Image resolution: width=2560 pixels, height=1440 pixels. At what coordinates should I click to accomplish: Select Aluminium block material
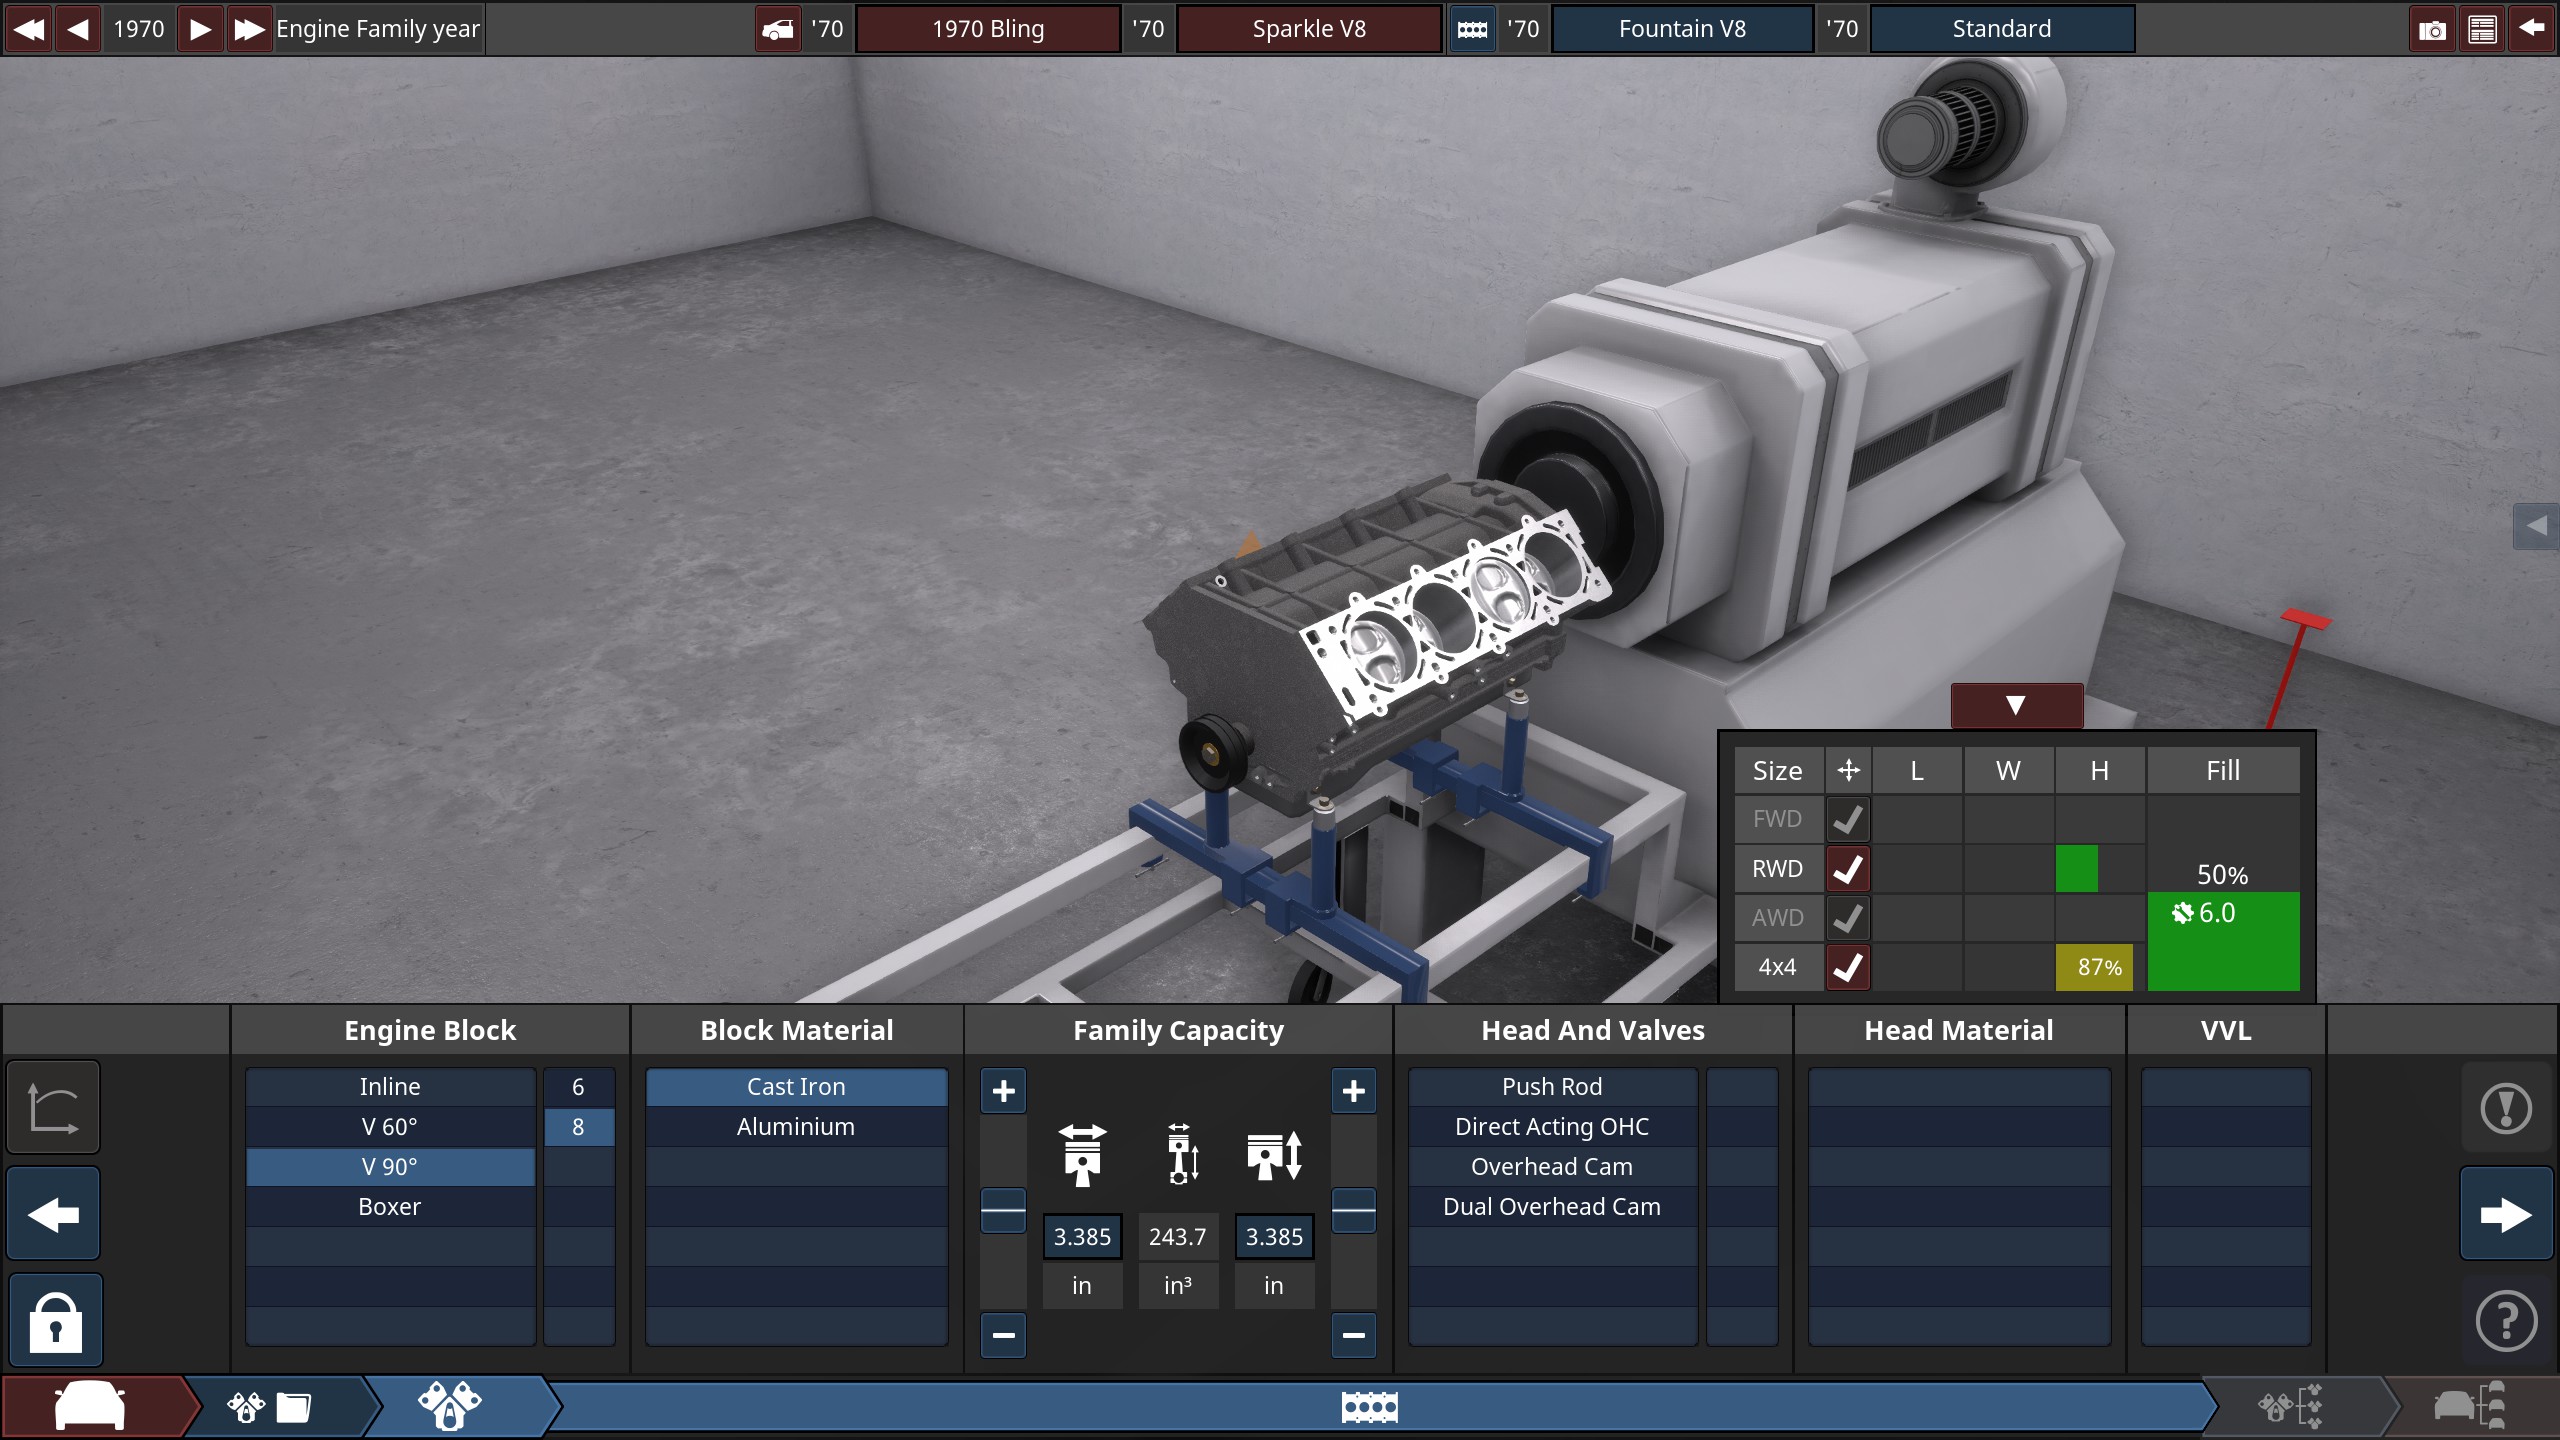click(x=795, y=1127)
